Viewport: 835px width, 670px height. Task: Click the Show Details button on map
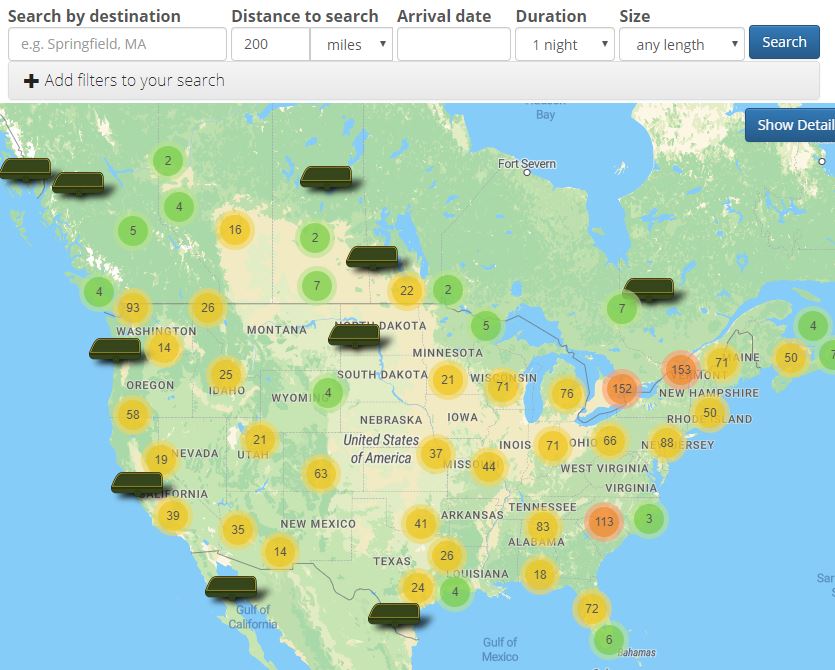point(790,125)
